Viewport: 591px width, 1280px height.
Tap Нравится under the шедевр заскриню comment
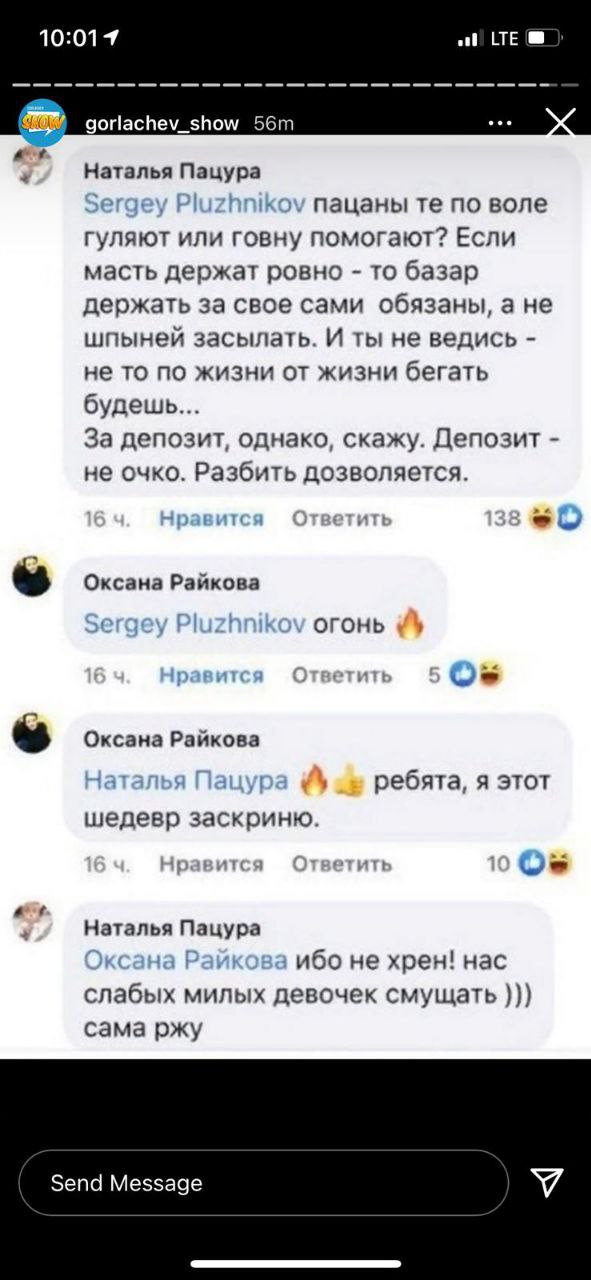(212, 864)
